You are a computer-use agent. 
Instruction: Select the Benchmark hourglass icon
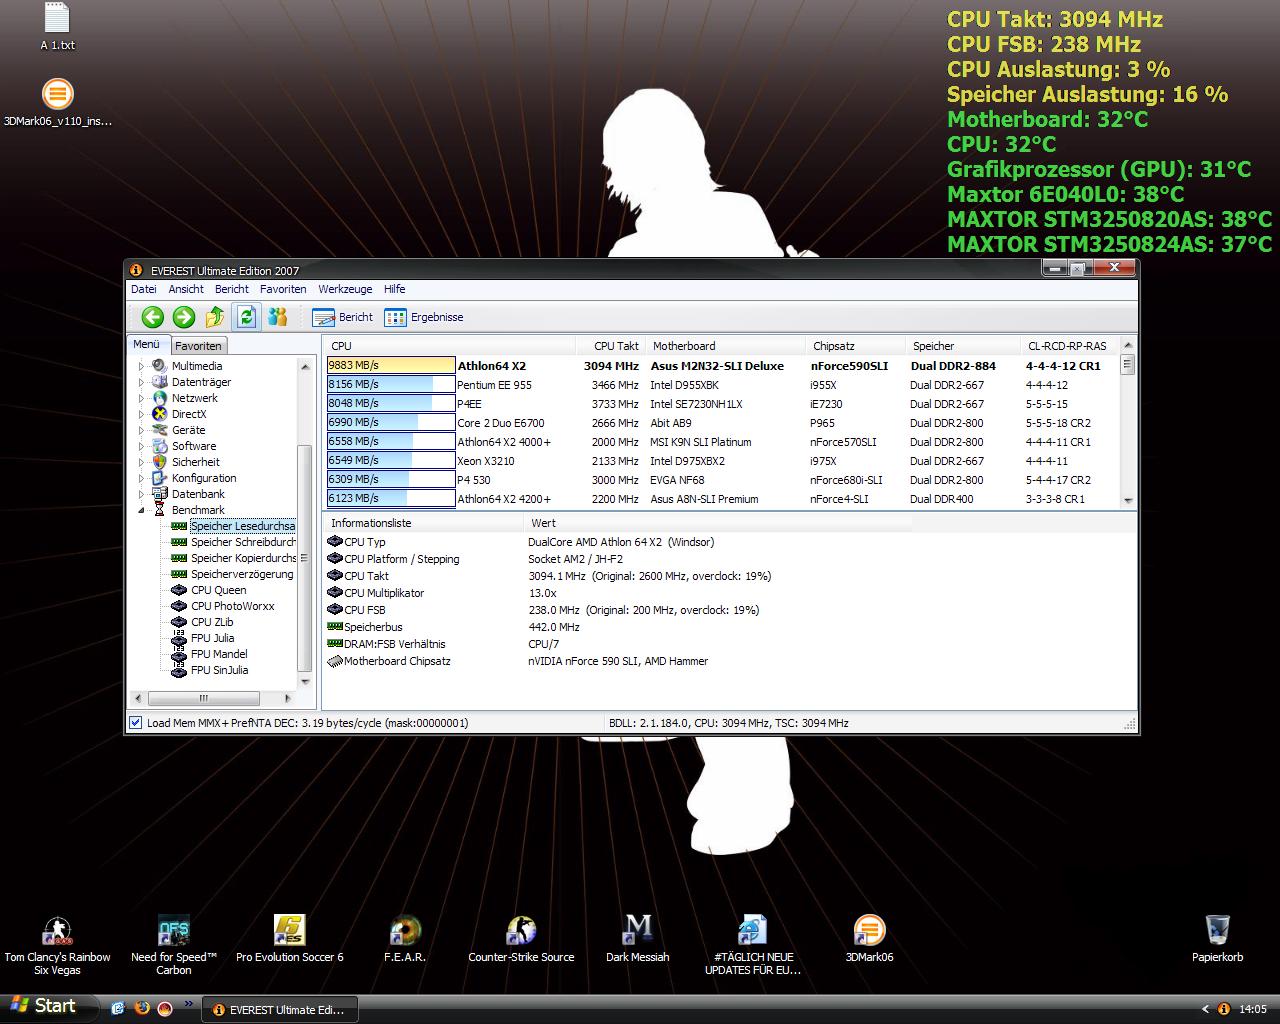[159, 510]
